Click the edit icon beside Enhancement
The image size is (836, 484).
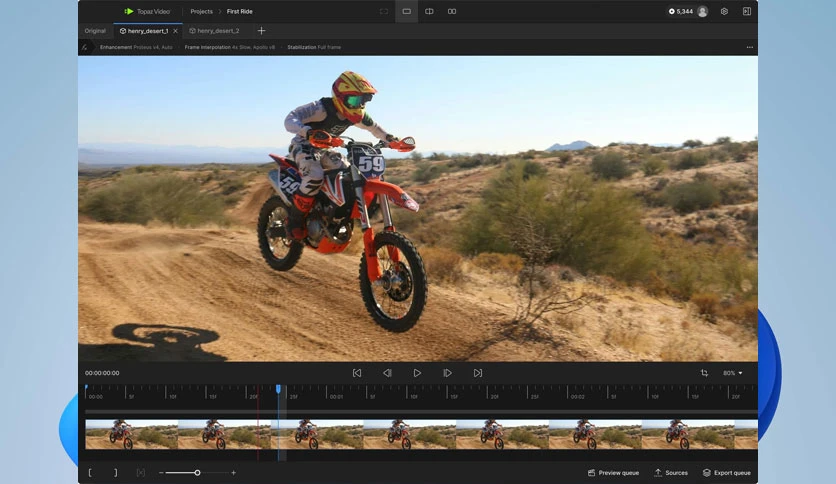(84, 47)
